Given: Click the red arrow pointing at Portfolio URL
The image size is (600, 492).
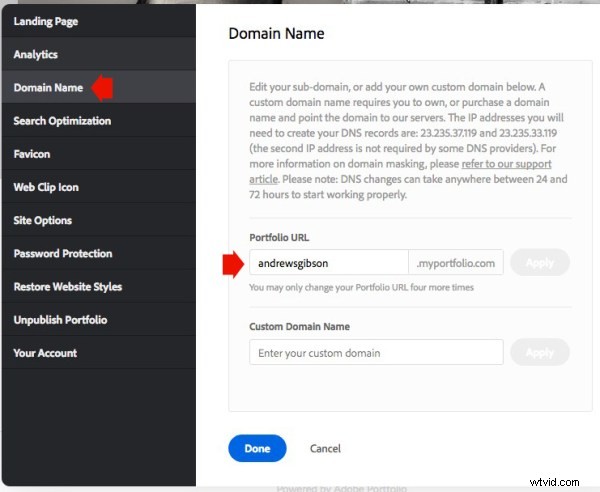Looking at the screenshot, I should (x=232, y=264).
